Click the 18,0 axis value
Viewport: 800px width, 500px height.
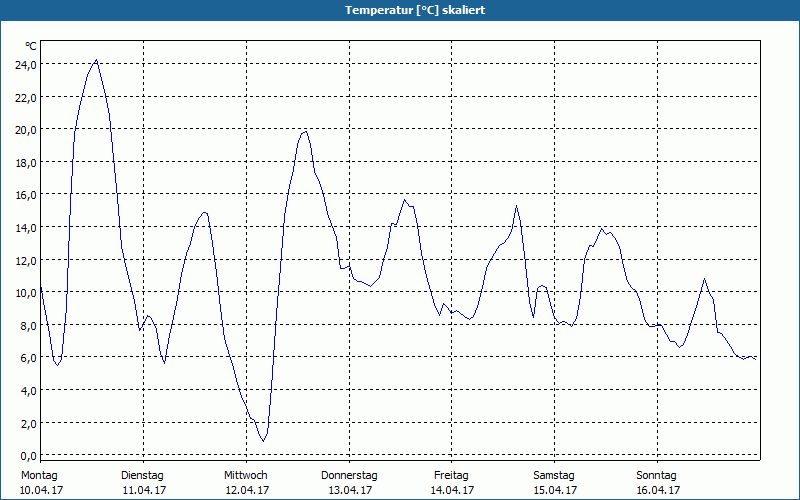(x=26, y=163)
